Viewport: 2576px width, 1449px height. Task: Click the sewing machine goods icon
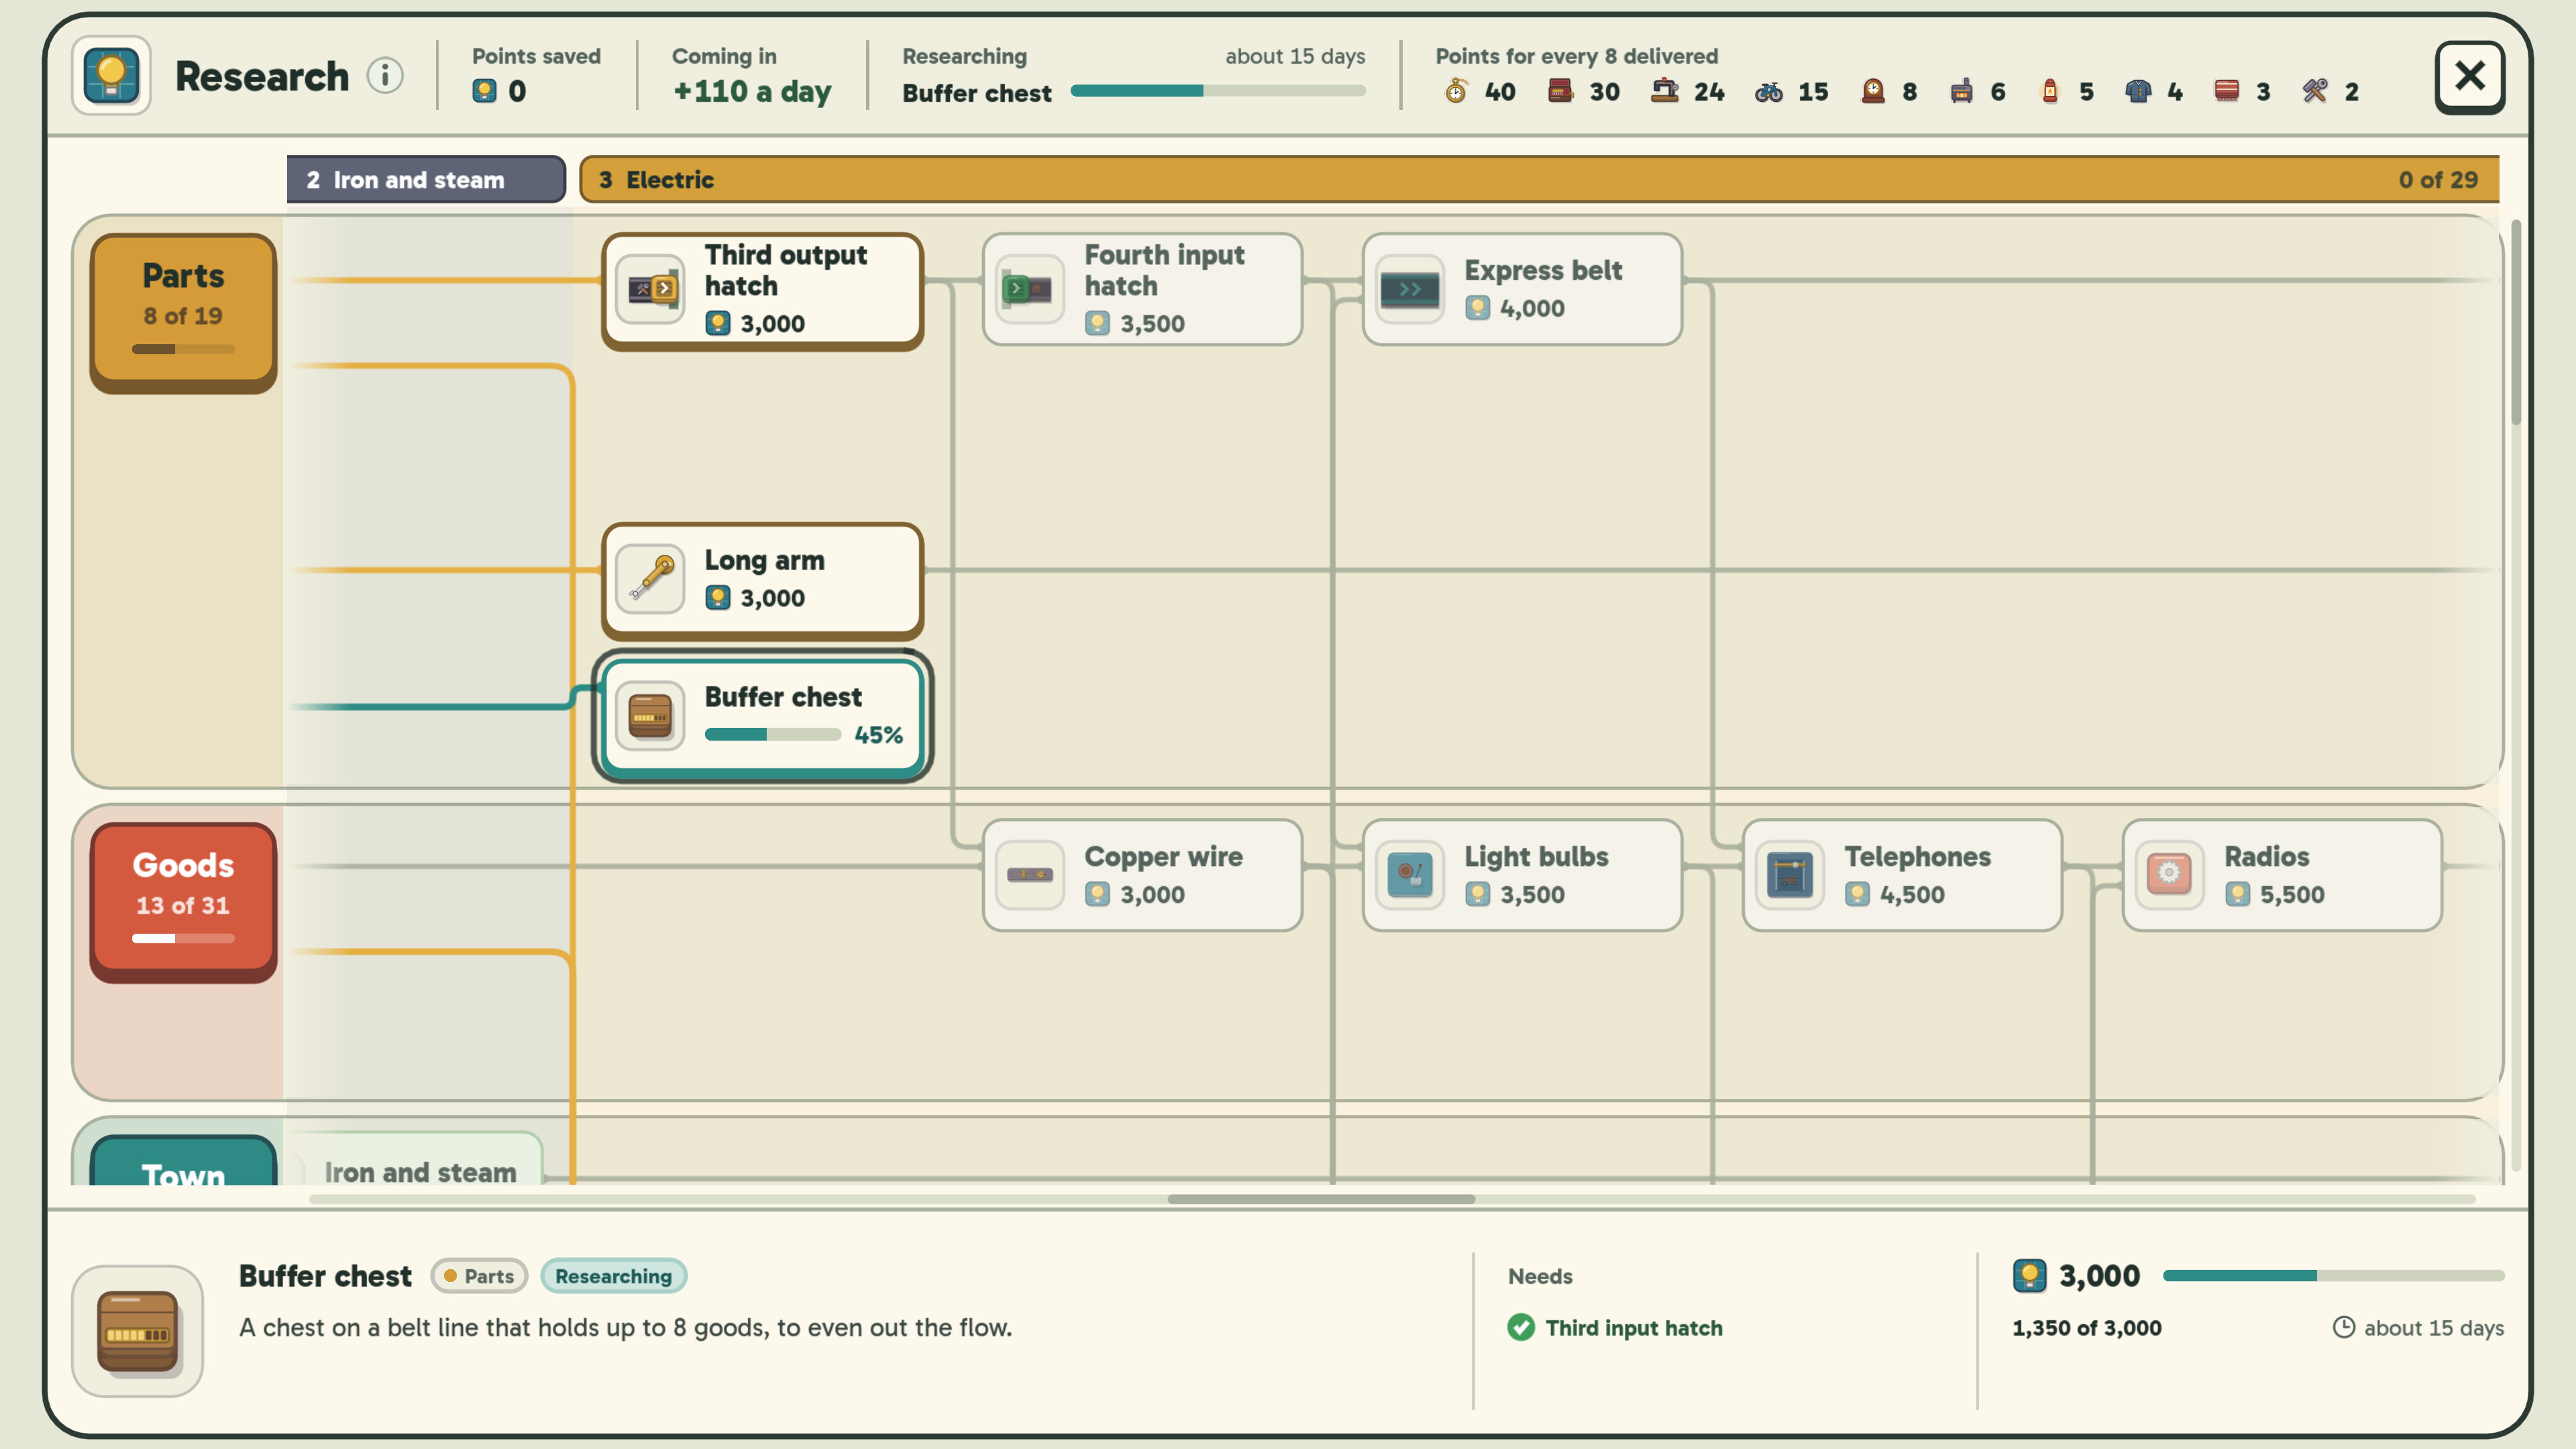click(x=1664, y=91)
